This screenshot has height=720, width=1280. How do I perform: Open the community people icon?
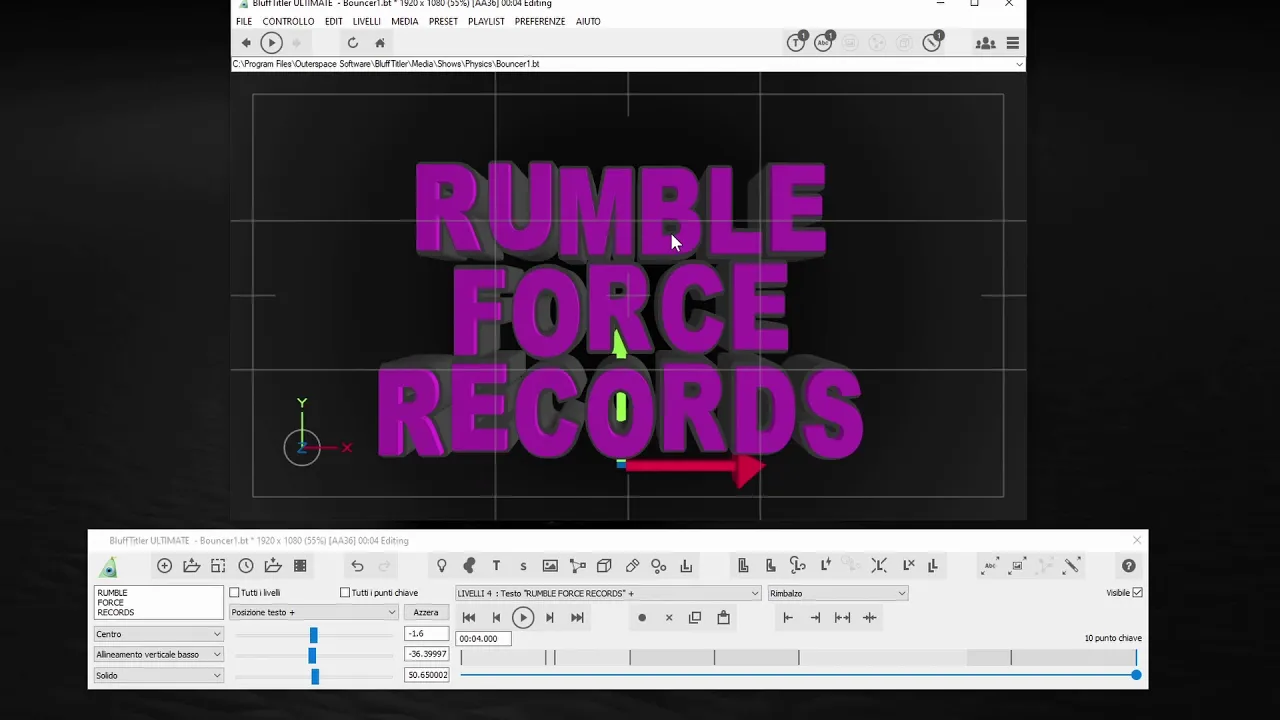pyautogui.click(x=985, y=43)
